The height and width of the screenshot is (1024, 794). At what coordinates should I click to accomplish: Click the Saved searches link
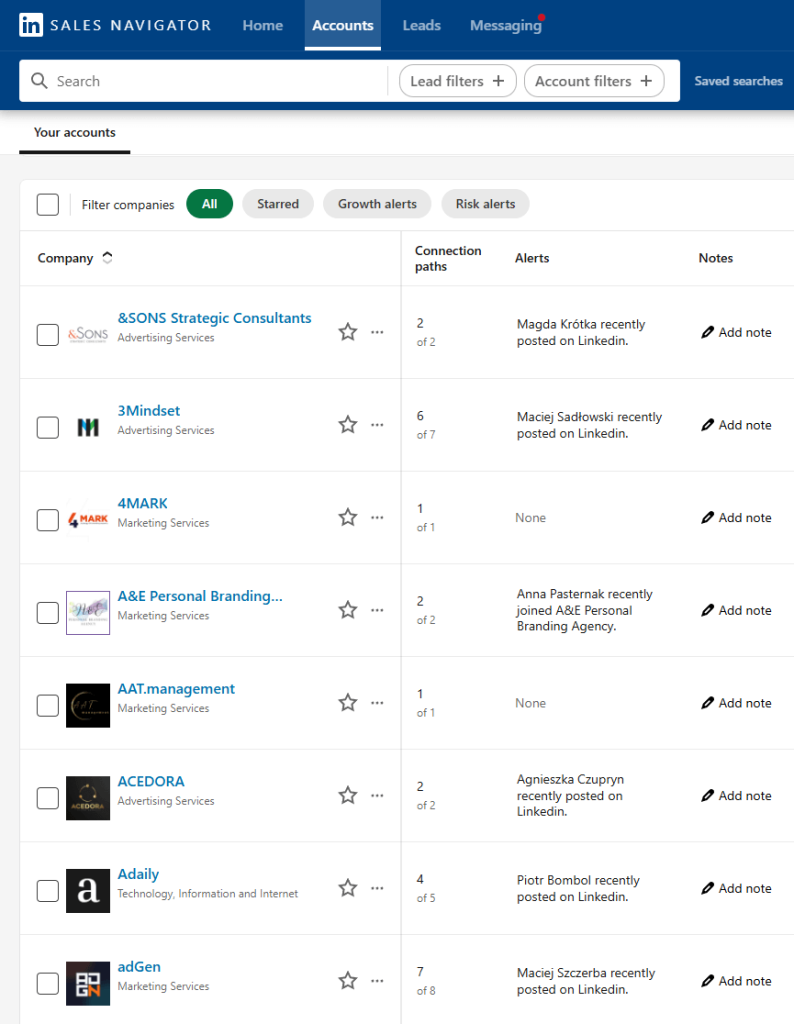pyautogui.click(x=738, y=80)
